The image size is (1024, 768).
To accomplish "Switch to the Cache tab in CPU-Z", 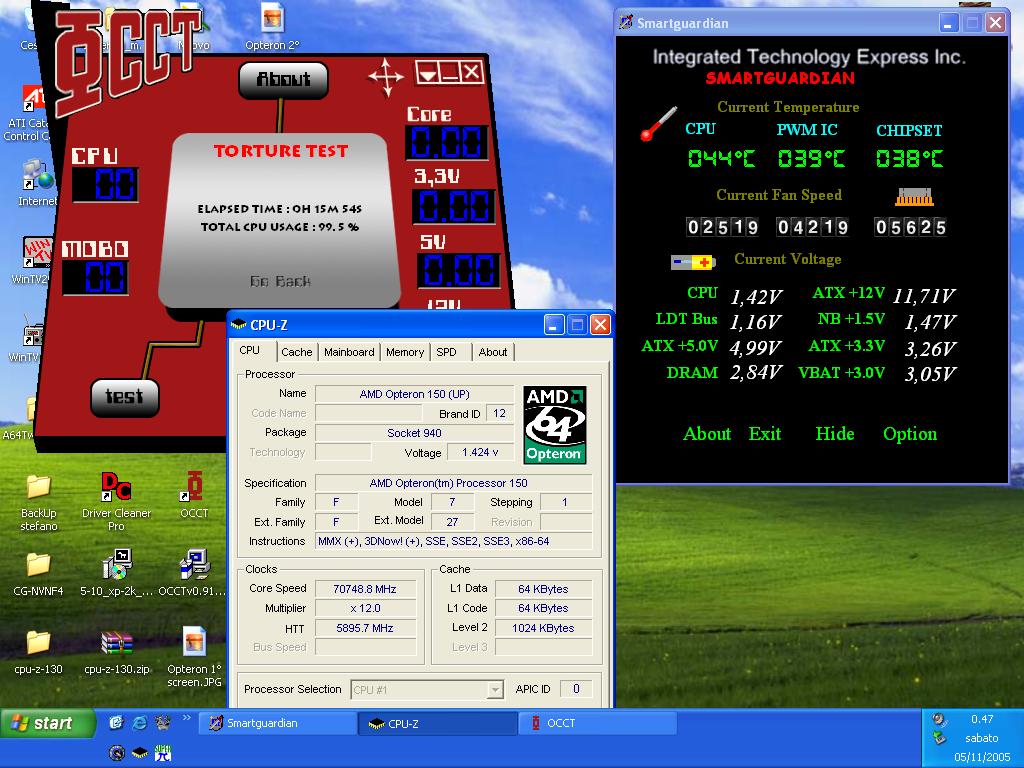I will pos(296,352).
